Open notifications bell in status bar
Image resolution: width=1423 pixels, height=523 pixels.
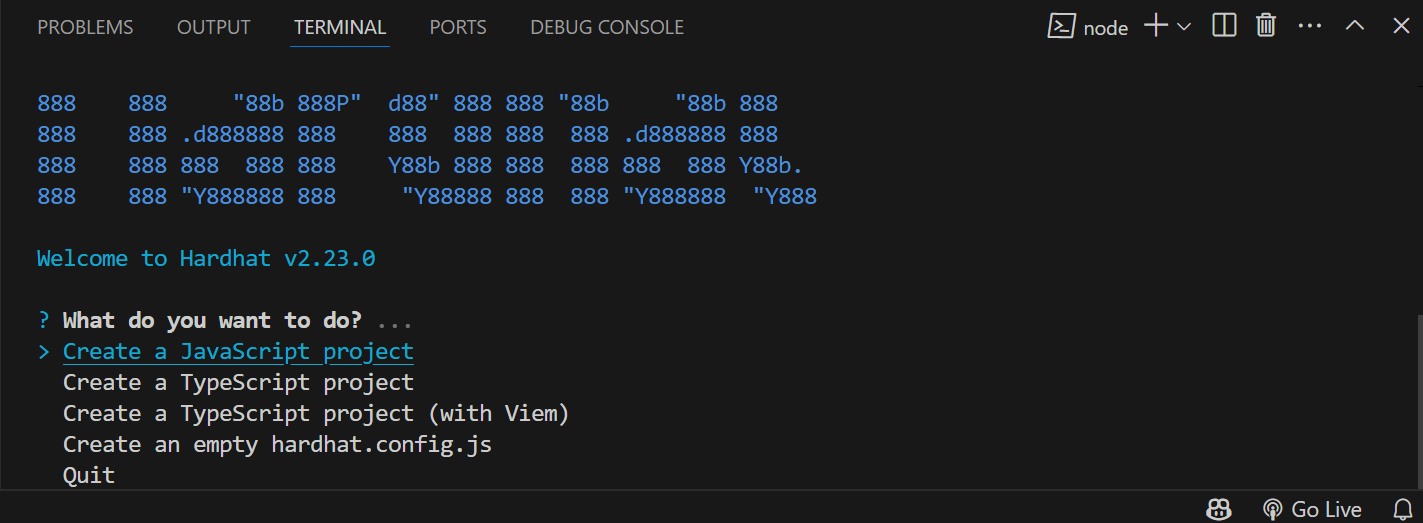click(1402, 509)
